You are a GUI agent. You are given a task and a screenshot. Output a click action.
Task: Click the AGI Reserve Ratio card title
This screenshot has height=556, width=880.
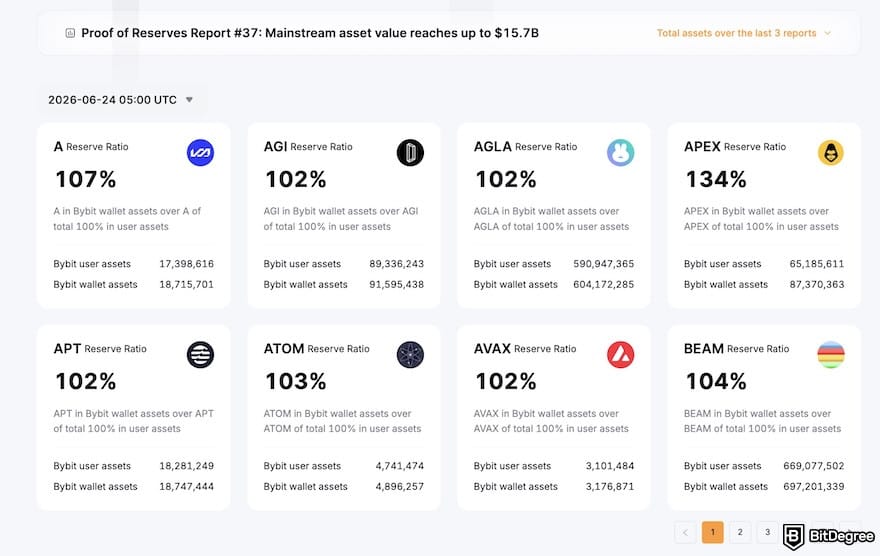tap(308, 146)
